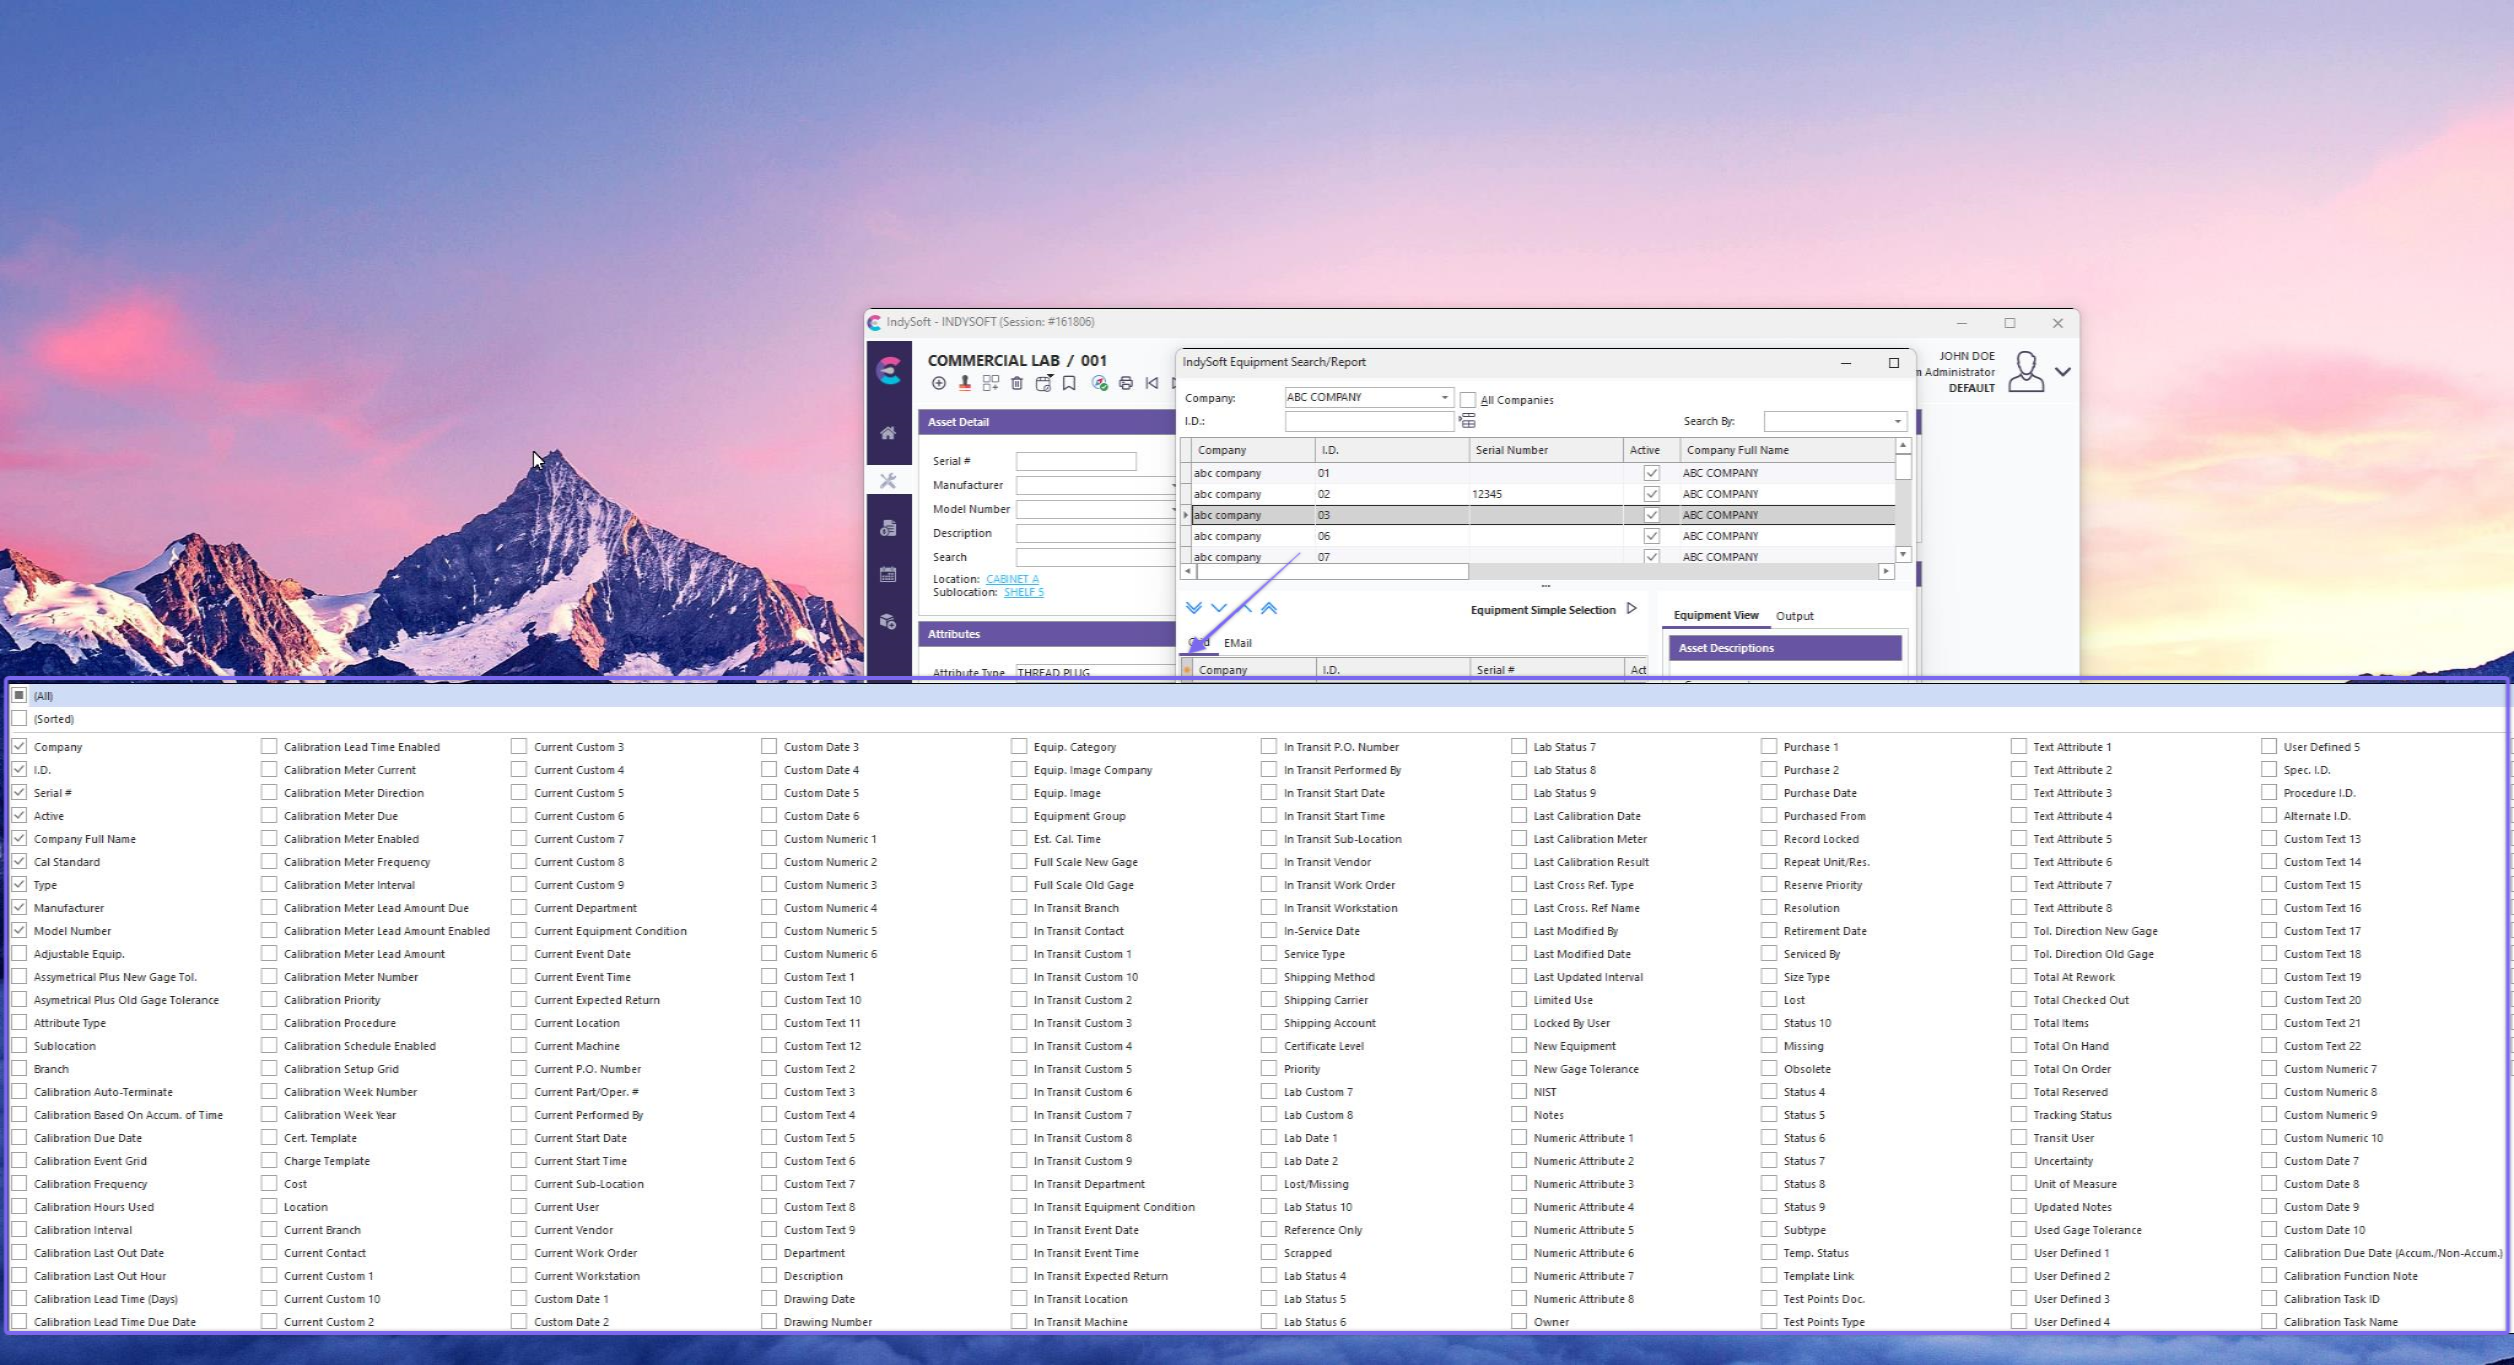This screenshot has height=1365, width=2514.
Task: Open the CABINET A location link
Action: [x=1012, y=579]
